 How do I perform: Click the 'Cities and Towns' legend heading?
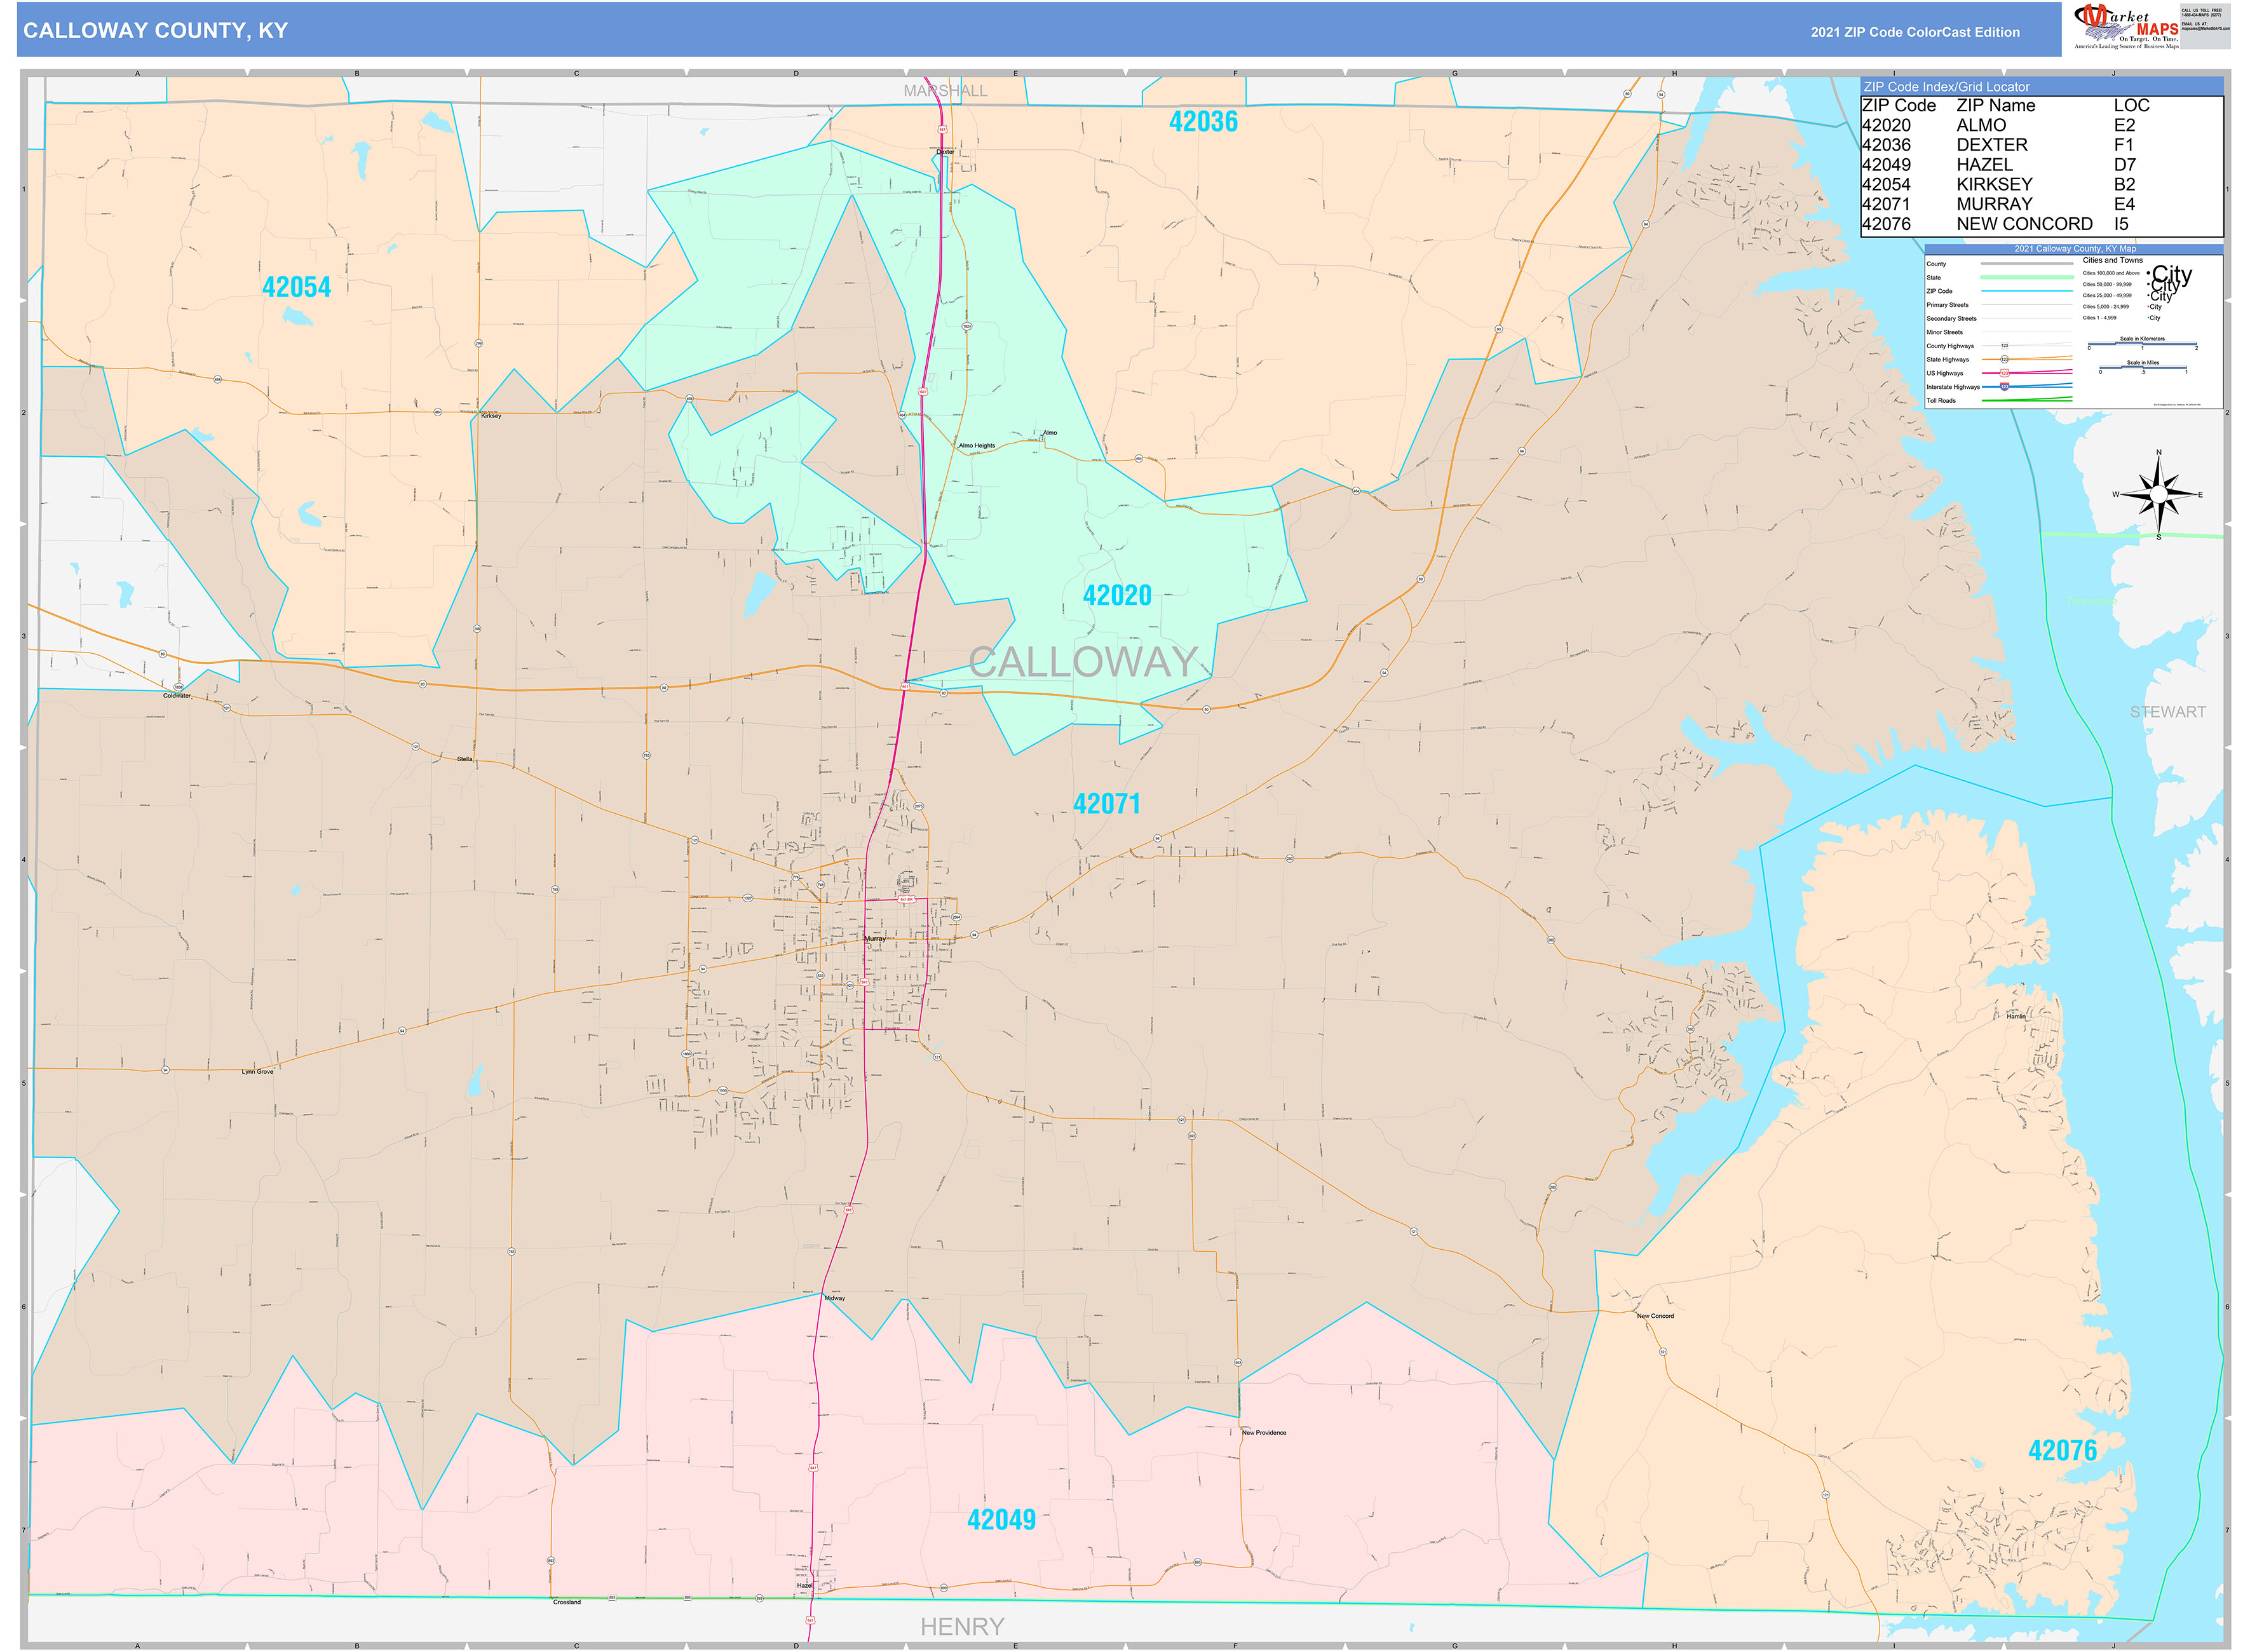tap(2112, 260)
